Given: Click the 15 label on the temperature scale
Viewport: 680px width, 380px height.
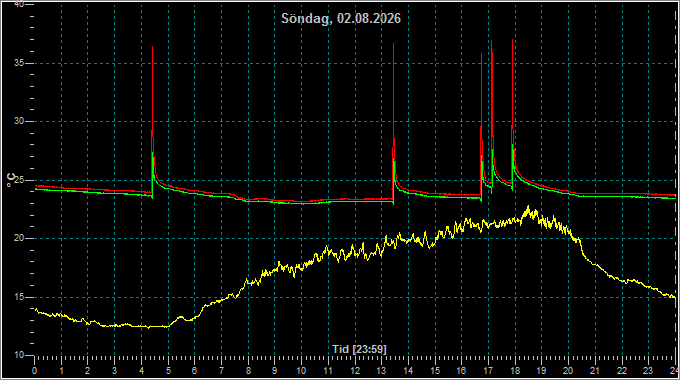Looking at the screenshot, I should tap(19, 297).
